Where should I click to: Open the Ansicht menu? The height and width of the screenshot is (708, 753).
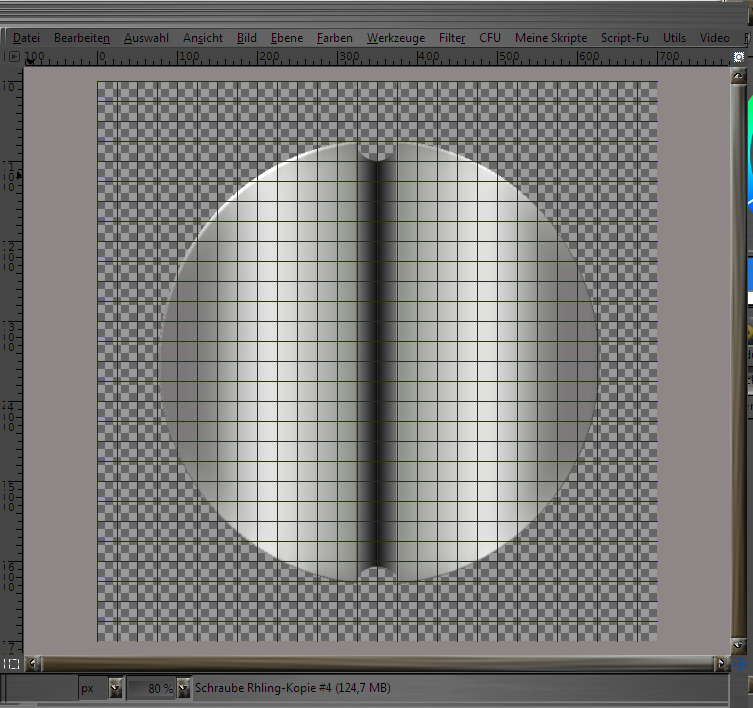point(203,38)
